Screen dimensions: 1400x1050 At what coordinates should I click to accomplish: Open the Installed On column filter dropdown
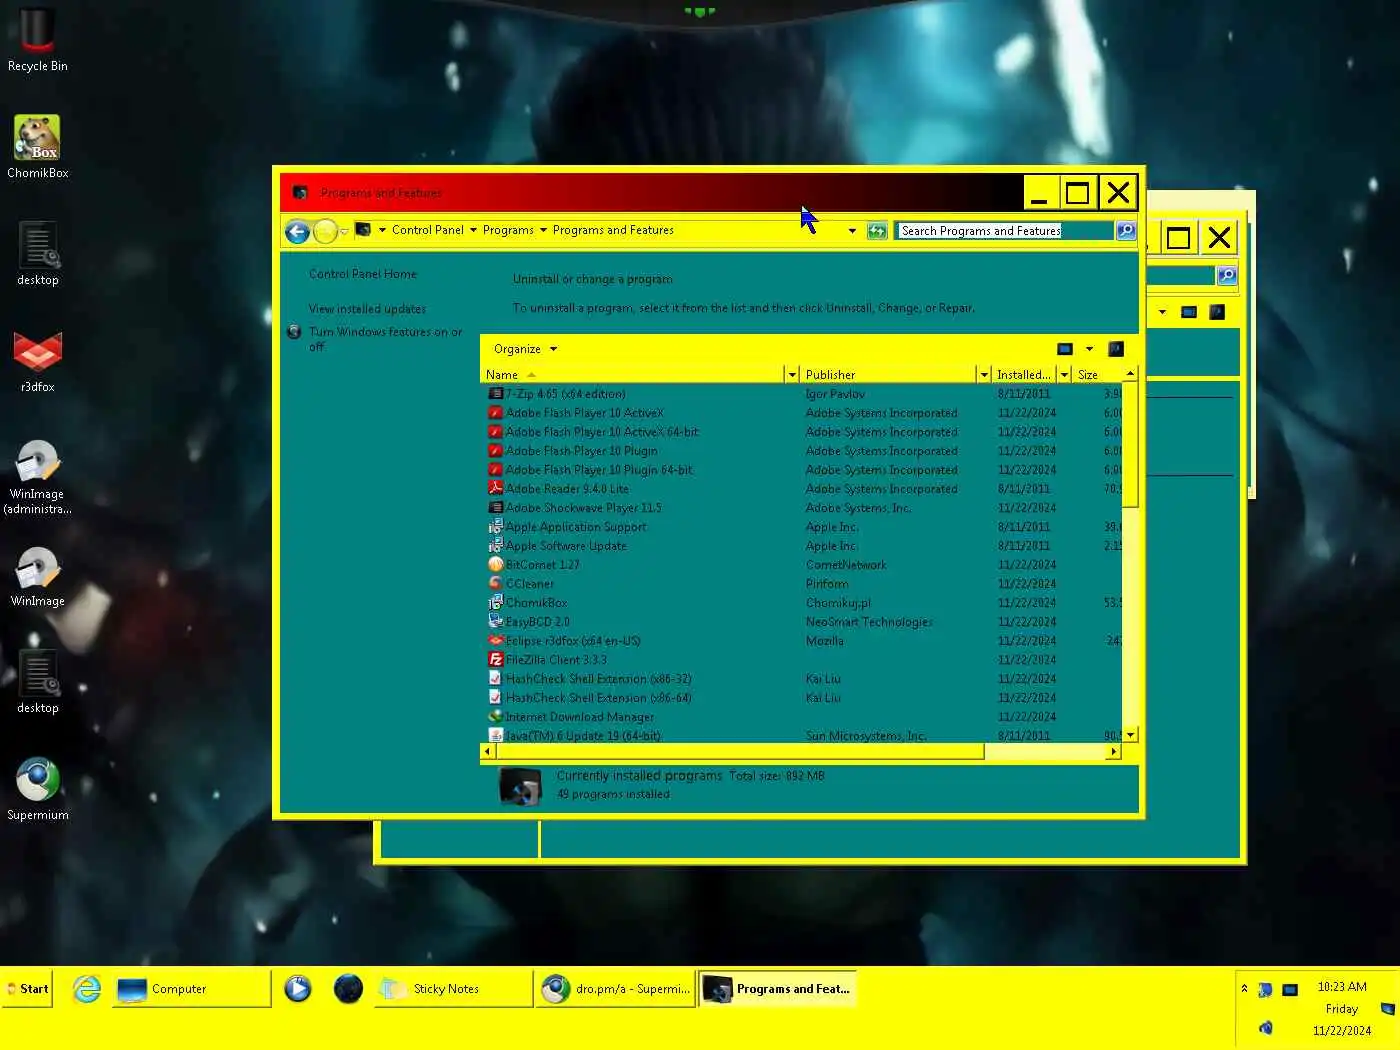1064,375
